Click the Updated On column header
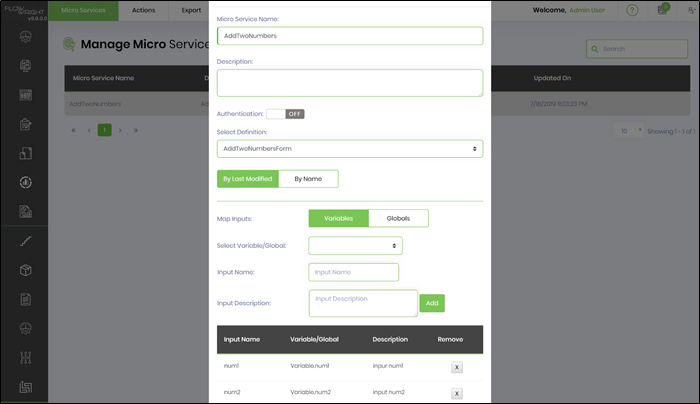The height and width of the screenshot is (404, 700). [x=552, y=78]
